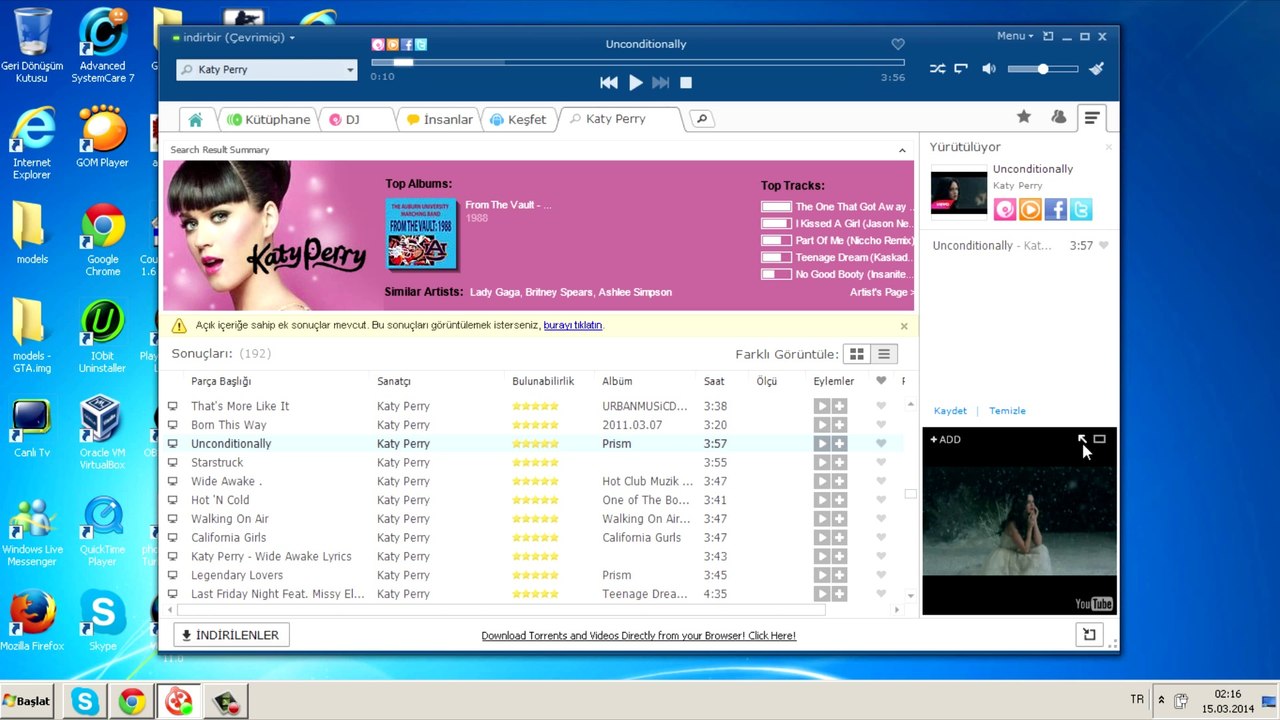Skip to the next track
Image resolution: width=1280 pixels, height=720 pixels.
[660, 83]
